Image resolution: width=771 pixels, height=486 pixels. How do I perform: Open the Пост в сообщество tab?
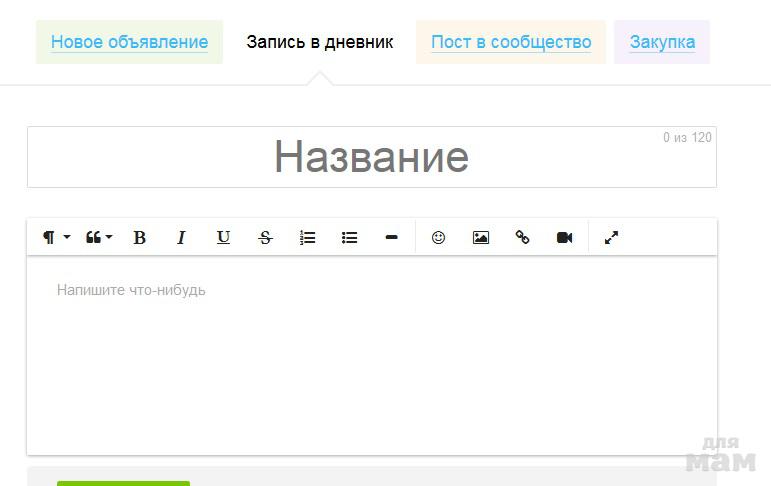pyautogui.click(x=511, y=42)
